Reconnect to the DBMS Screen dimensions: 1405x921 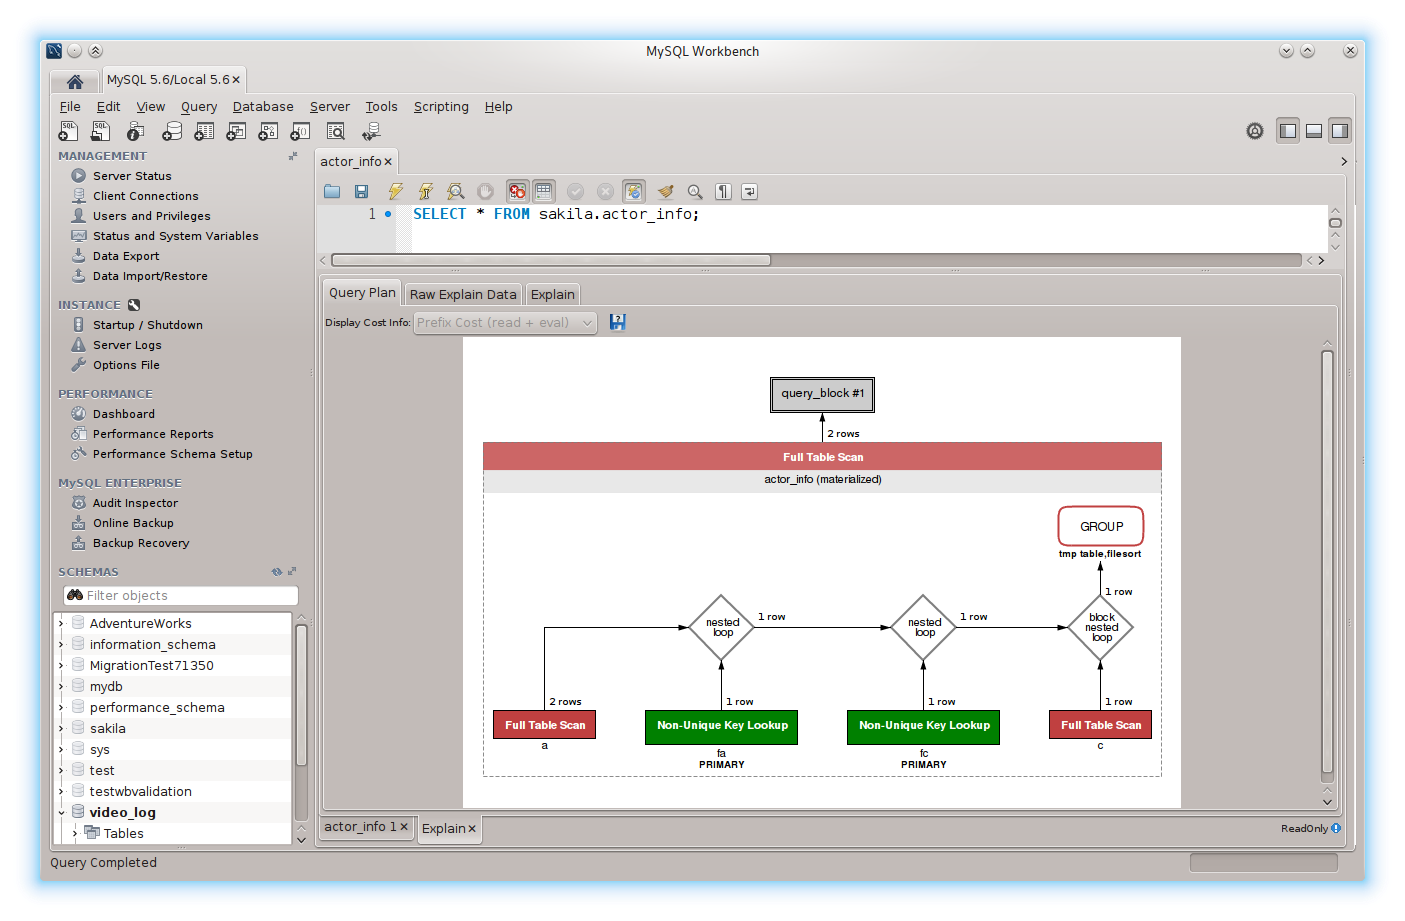(371, 131)
